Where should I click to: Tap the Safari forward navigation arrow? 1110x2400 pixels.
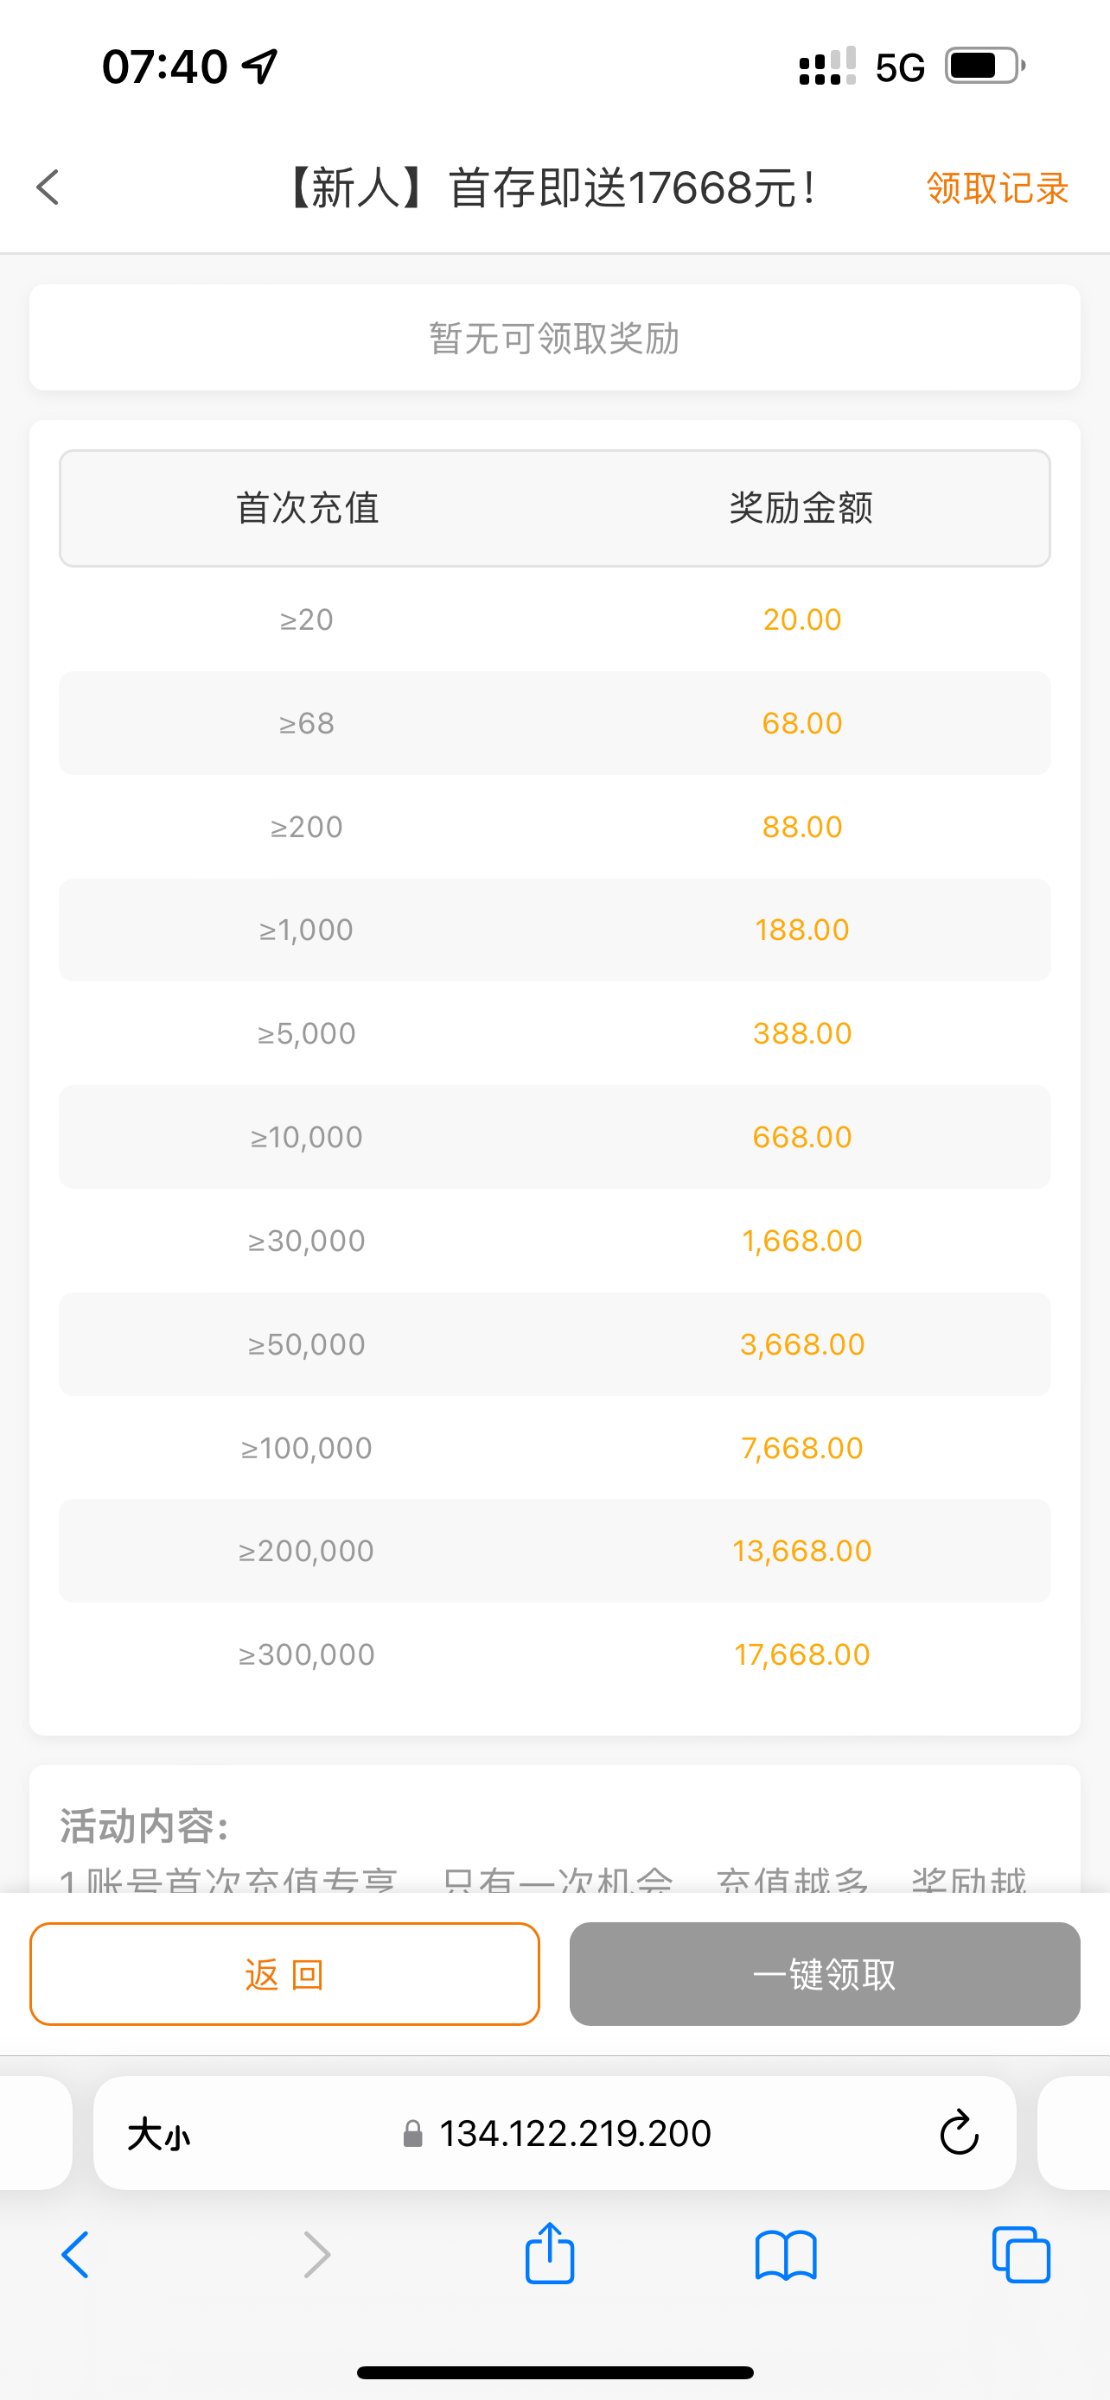click(316, 2255)
